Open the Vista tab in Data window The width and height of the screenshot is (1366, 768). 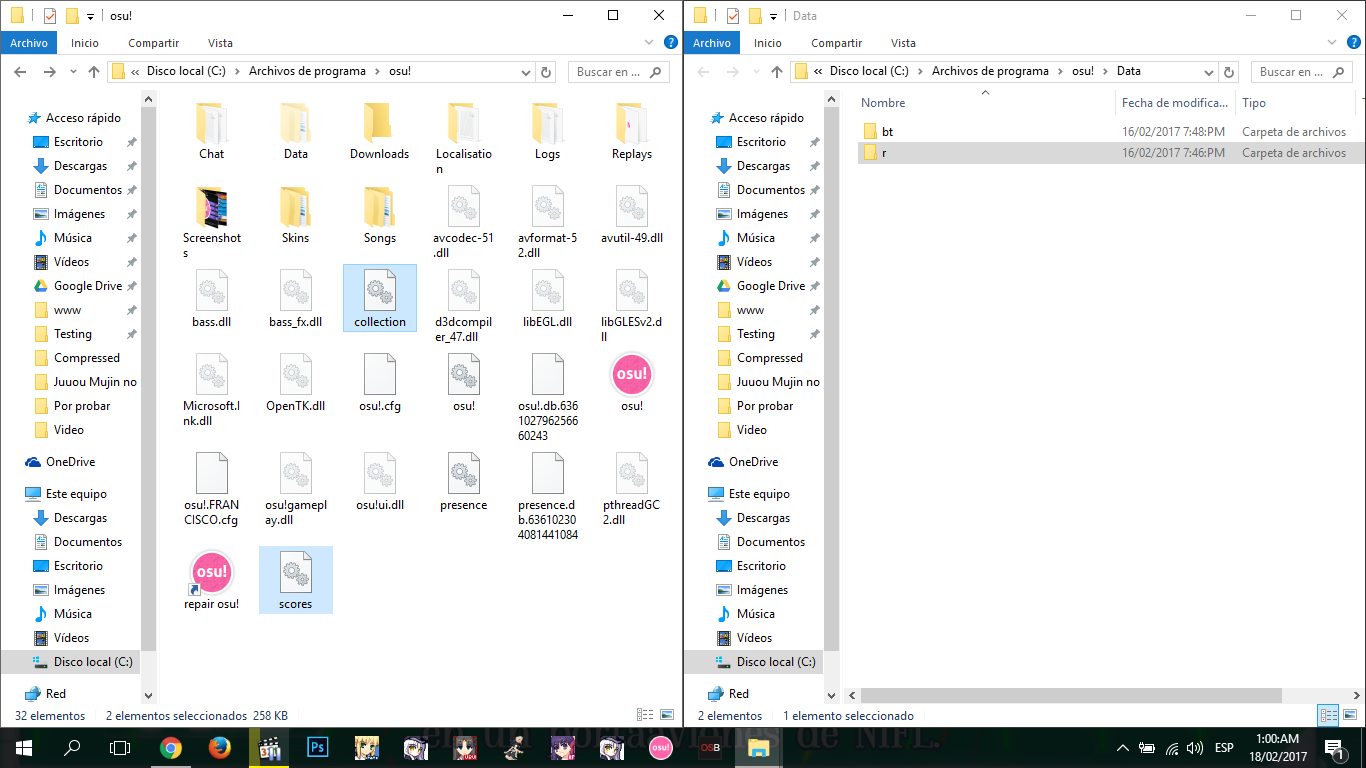pyautogui.click(x=903, y=43)
